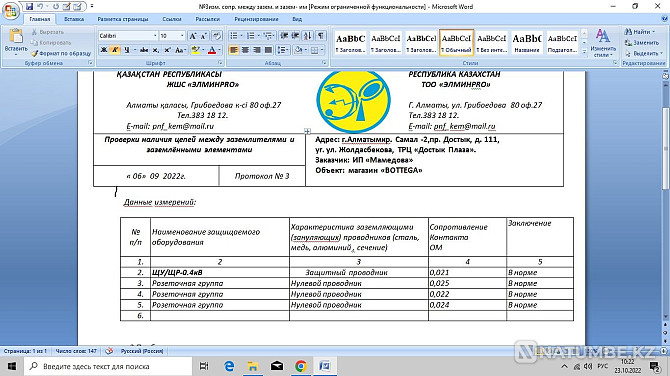Choose paragraph shading fill color
Screen dimensions: 670x376
click(x=298, y=50)
